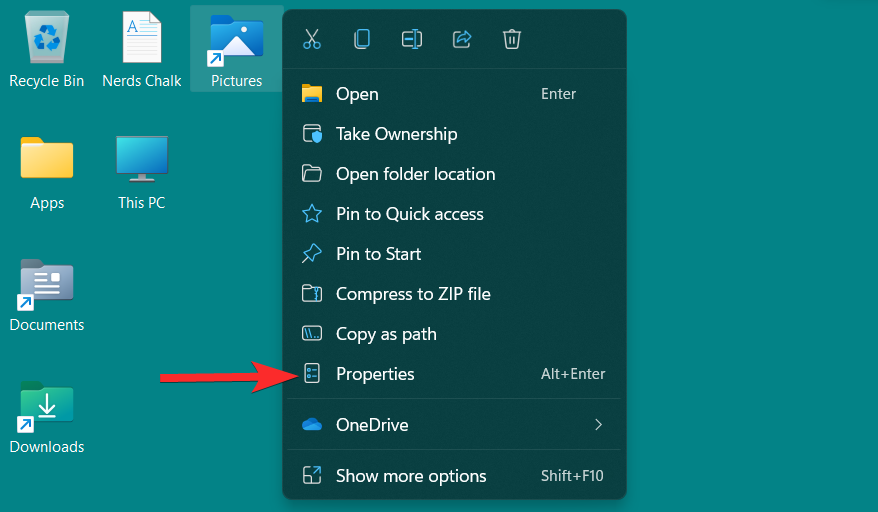
Task: Click the pushpin icon beside Pin to Start
Action: pyautogui.click(x=312, y=254)
